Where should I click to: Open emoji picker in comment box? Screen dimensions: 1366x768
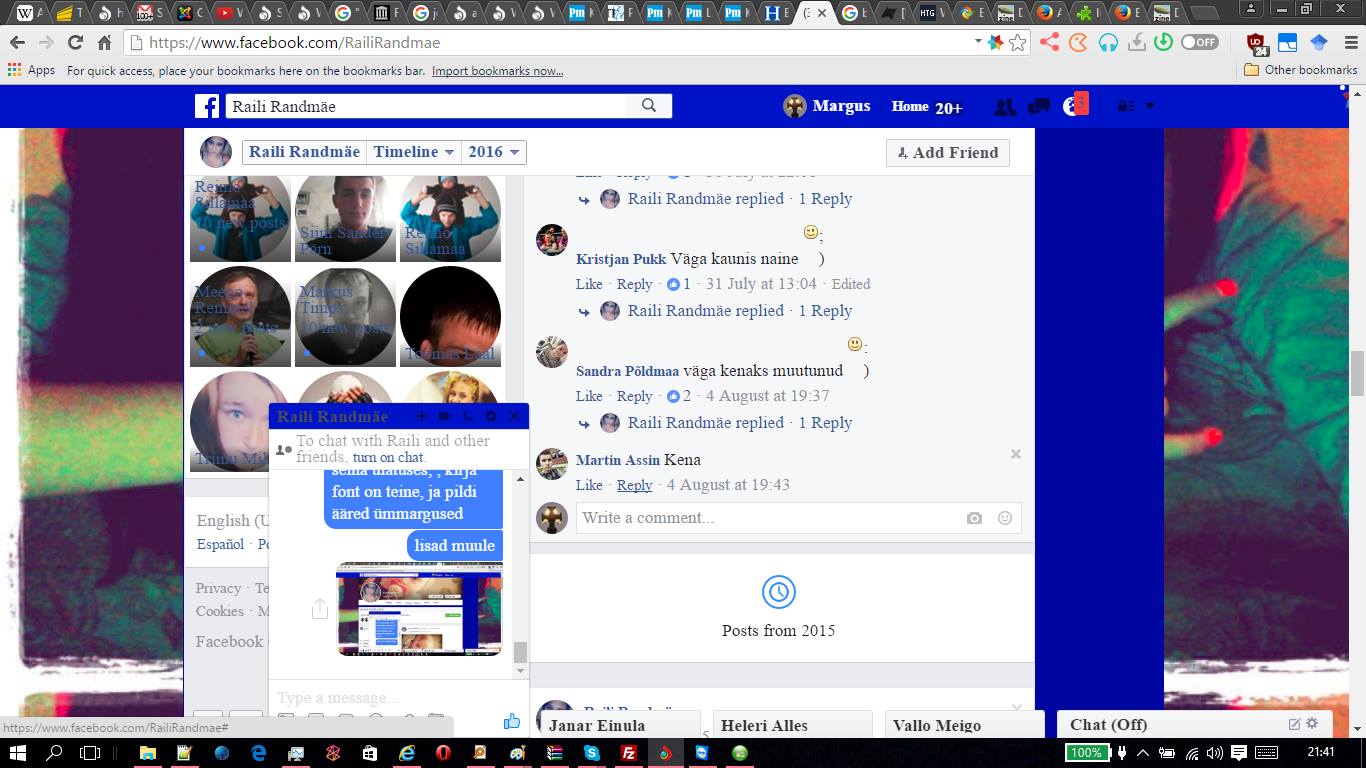tap(1005, 518)
